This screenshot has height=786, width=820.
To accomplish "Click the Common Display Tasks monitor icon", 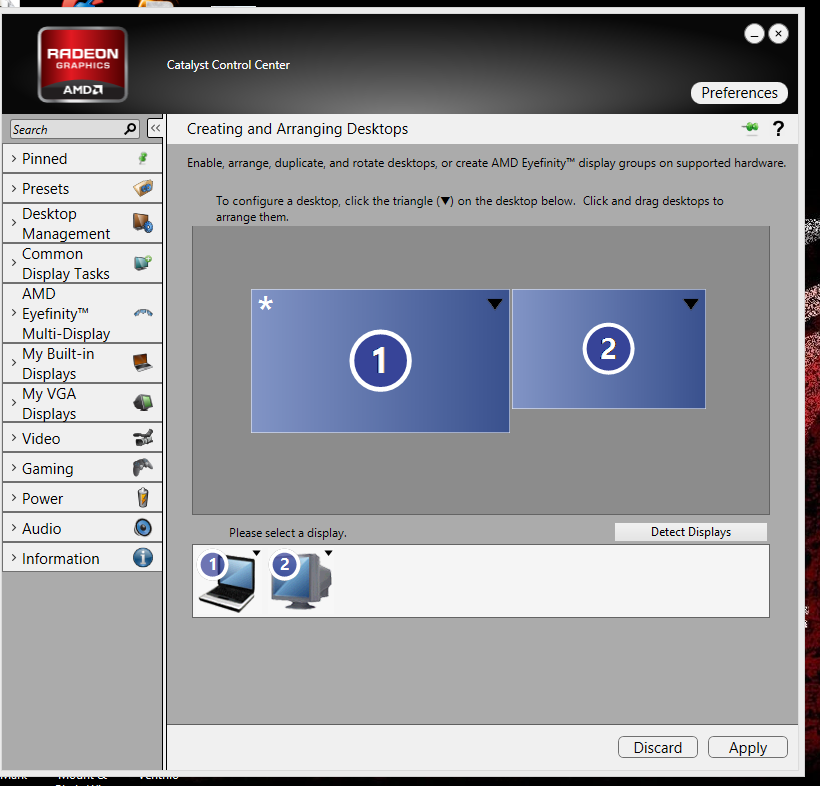I will click(143, 263).
